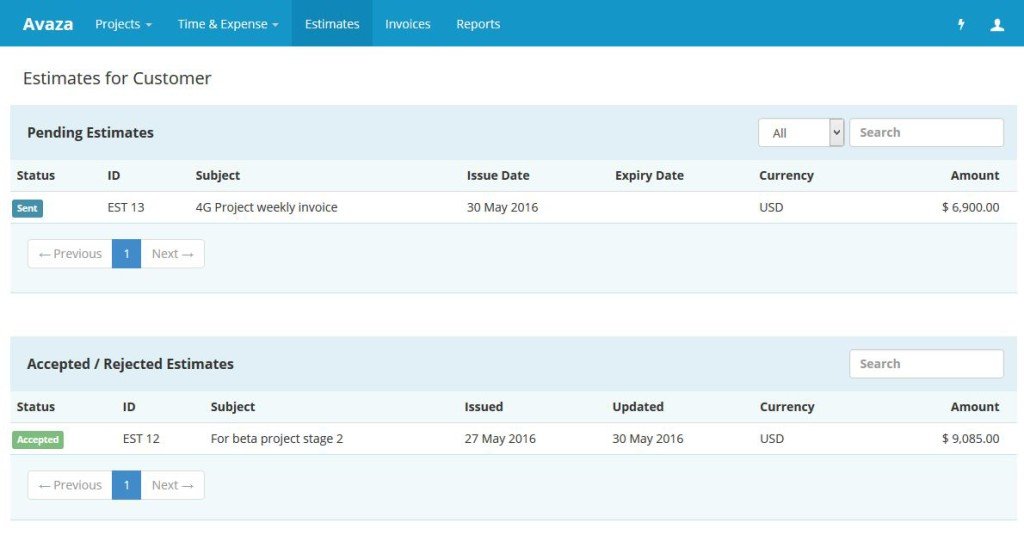Screen dimensions: 1024x535
Task: Open the All status filter dropdown
Action: click(801, 133)
